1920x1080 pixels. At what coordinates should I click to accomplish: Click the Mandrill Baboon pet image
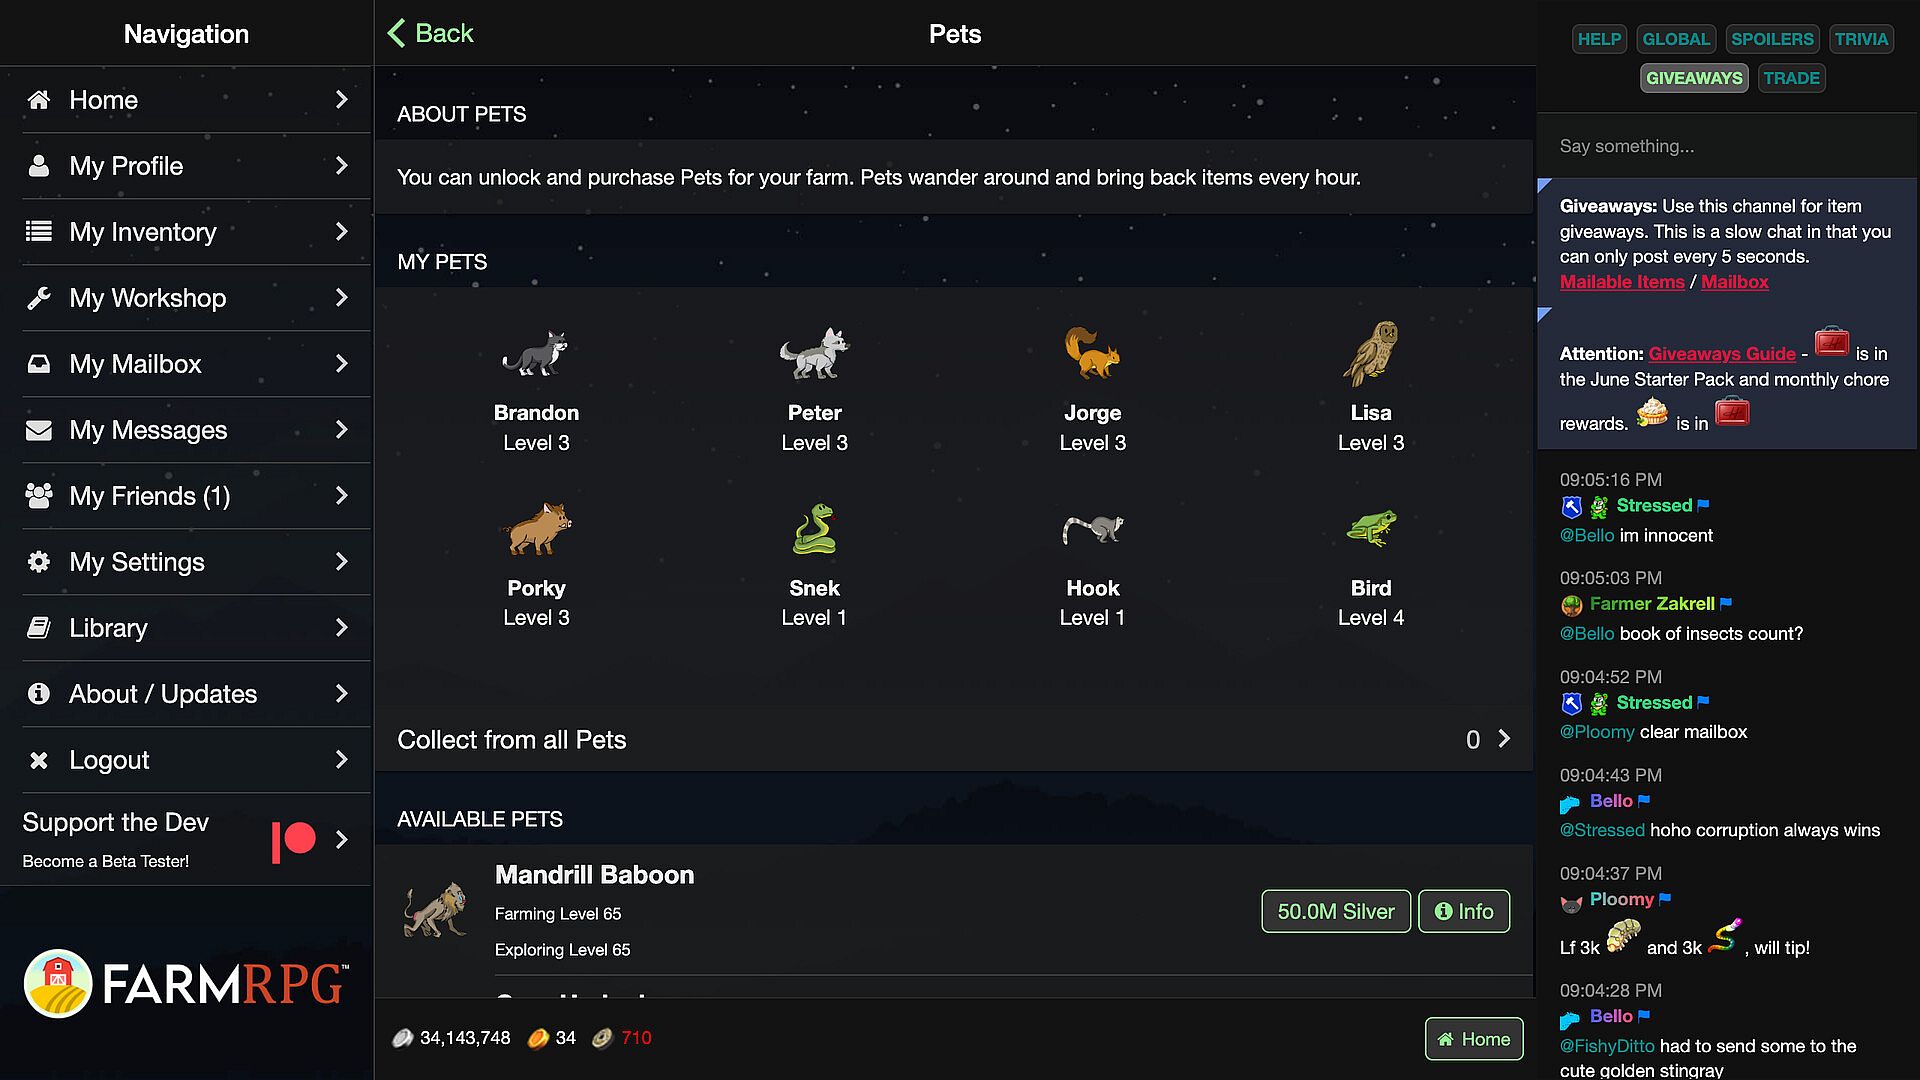(435, 910)
